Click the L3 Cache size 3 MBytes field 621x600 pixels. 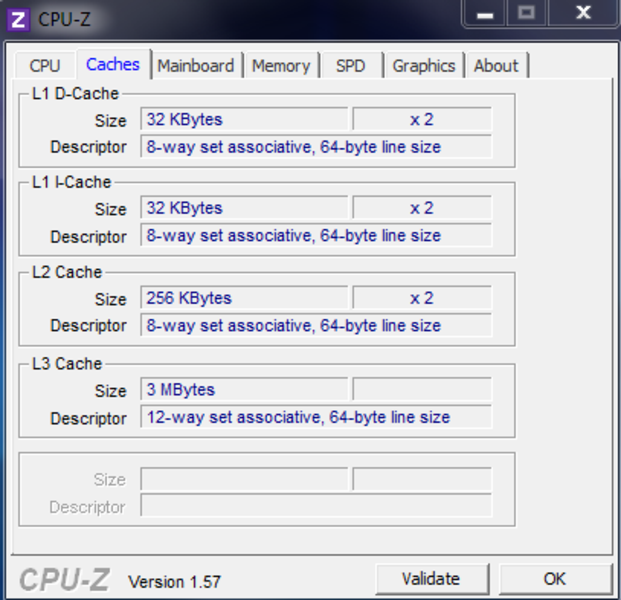click(x=244, y=389)
